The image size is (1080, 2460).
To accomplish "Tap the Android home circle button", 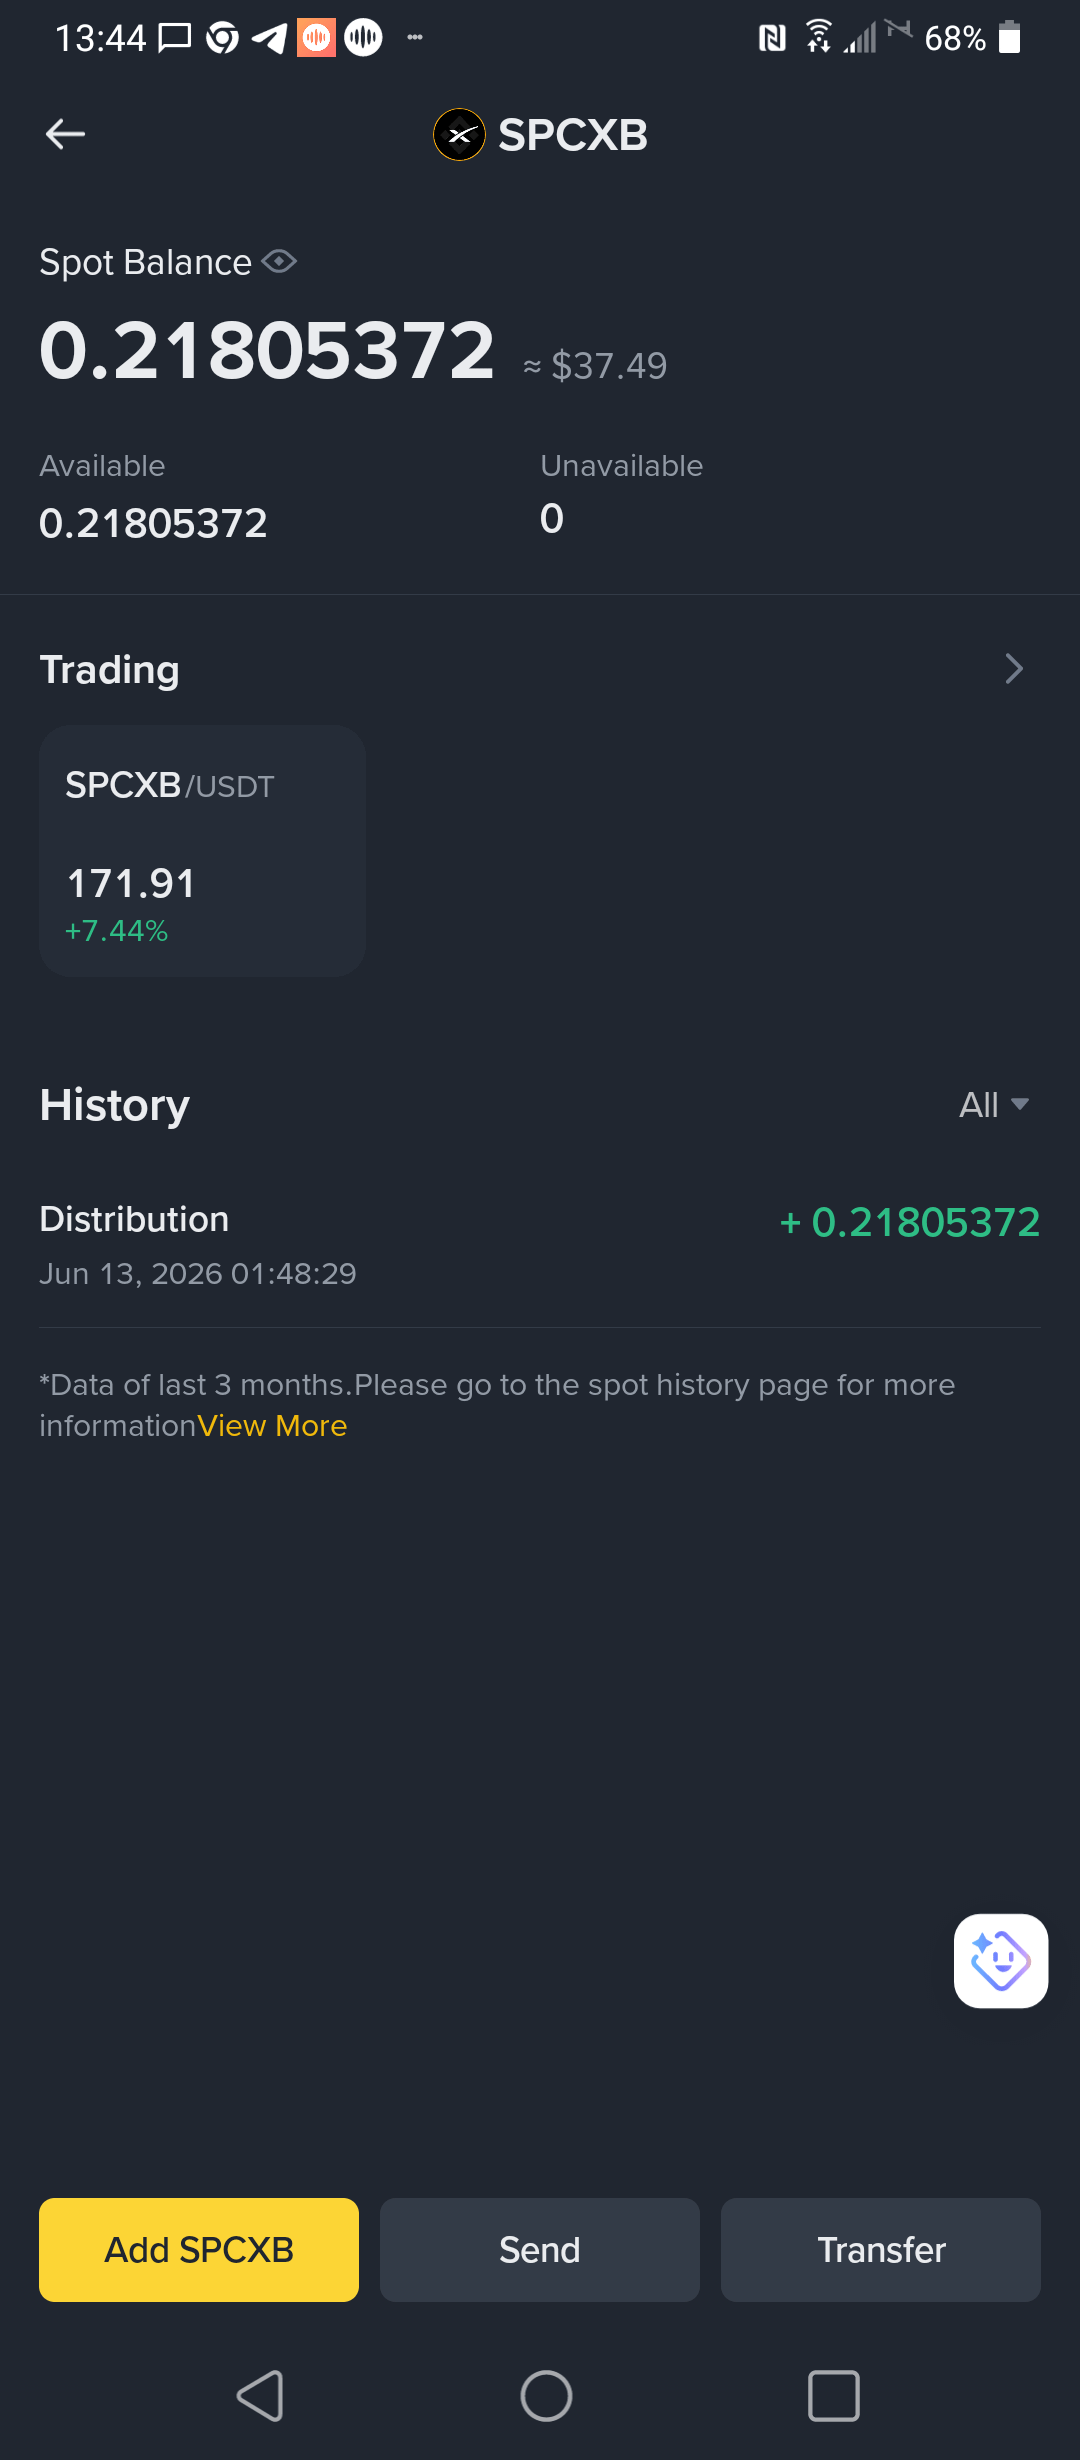I will tap(546, 2396).
